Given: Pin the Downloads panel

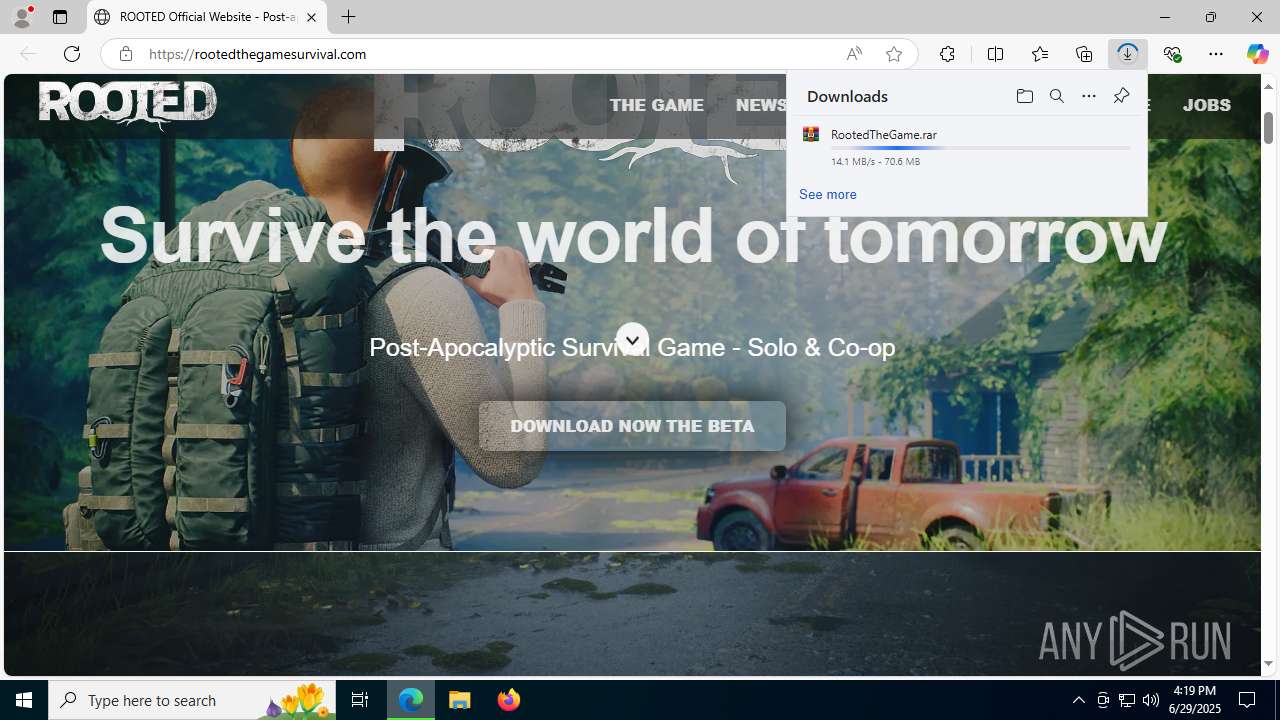Looking at the screenshot, I should pos(1121,96).
